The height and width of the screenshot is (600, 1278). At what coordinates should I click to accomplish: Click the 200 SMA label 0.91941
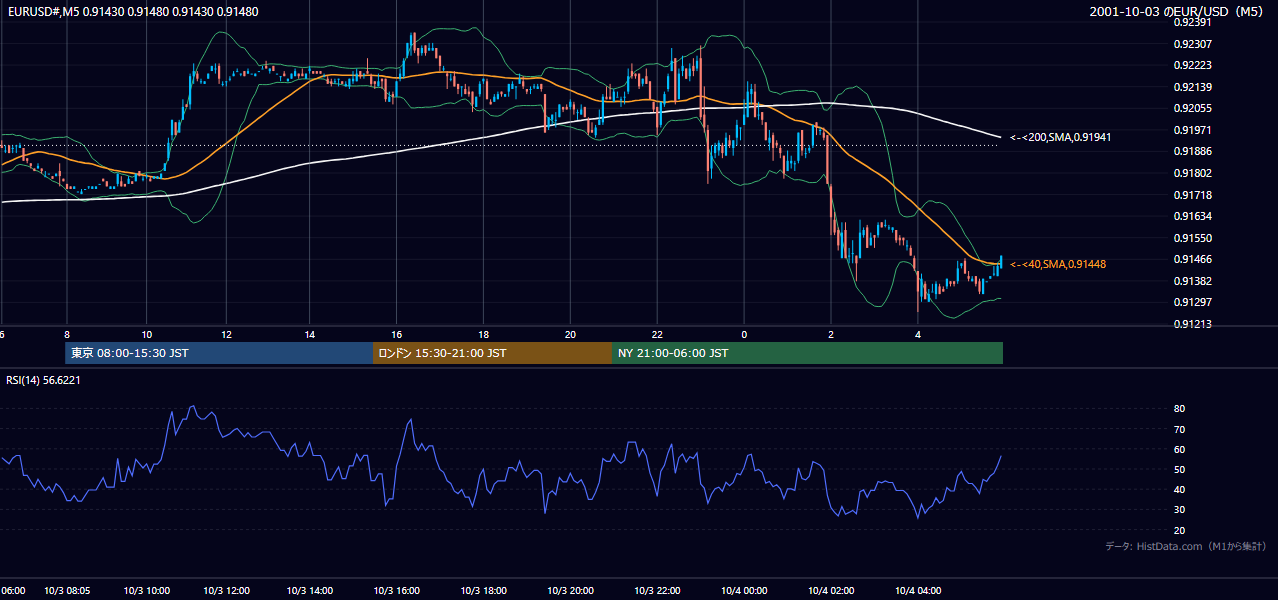1061,137
